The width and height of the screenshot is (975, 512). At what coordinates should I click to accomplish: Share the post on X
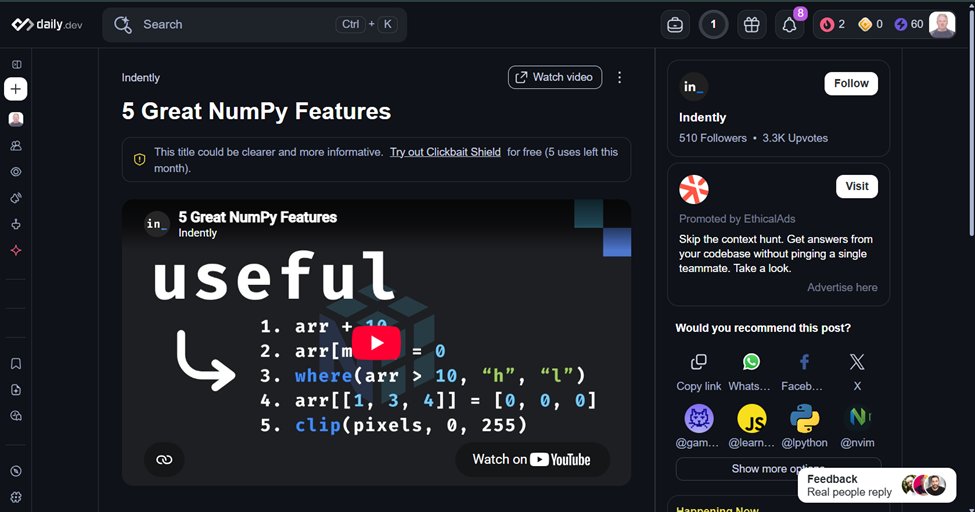tap(857, 371)
